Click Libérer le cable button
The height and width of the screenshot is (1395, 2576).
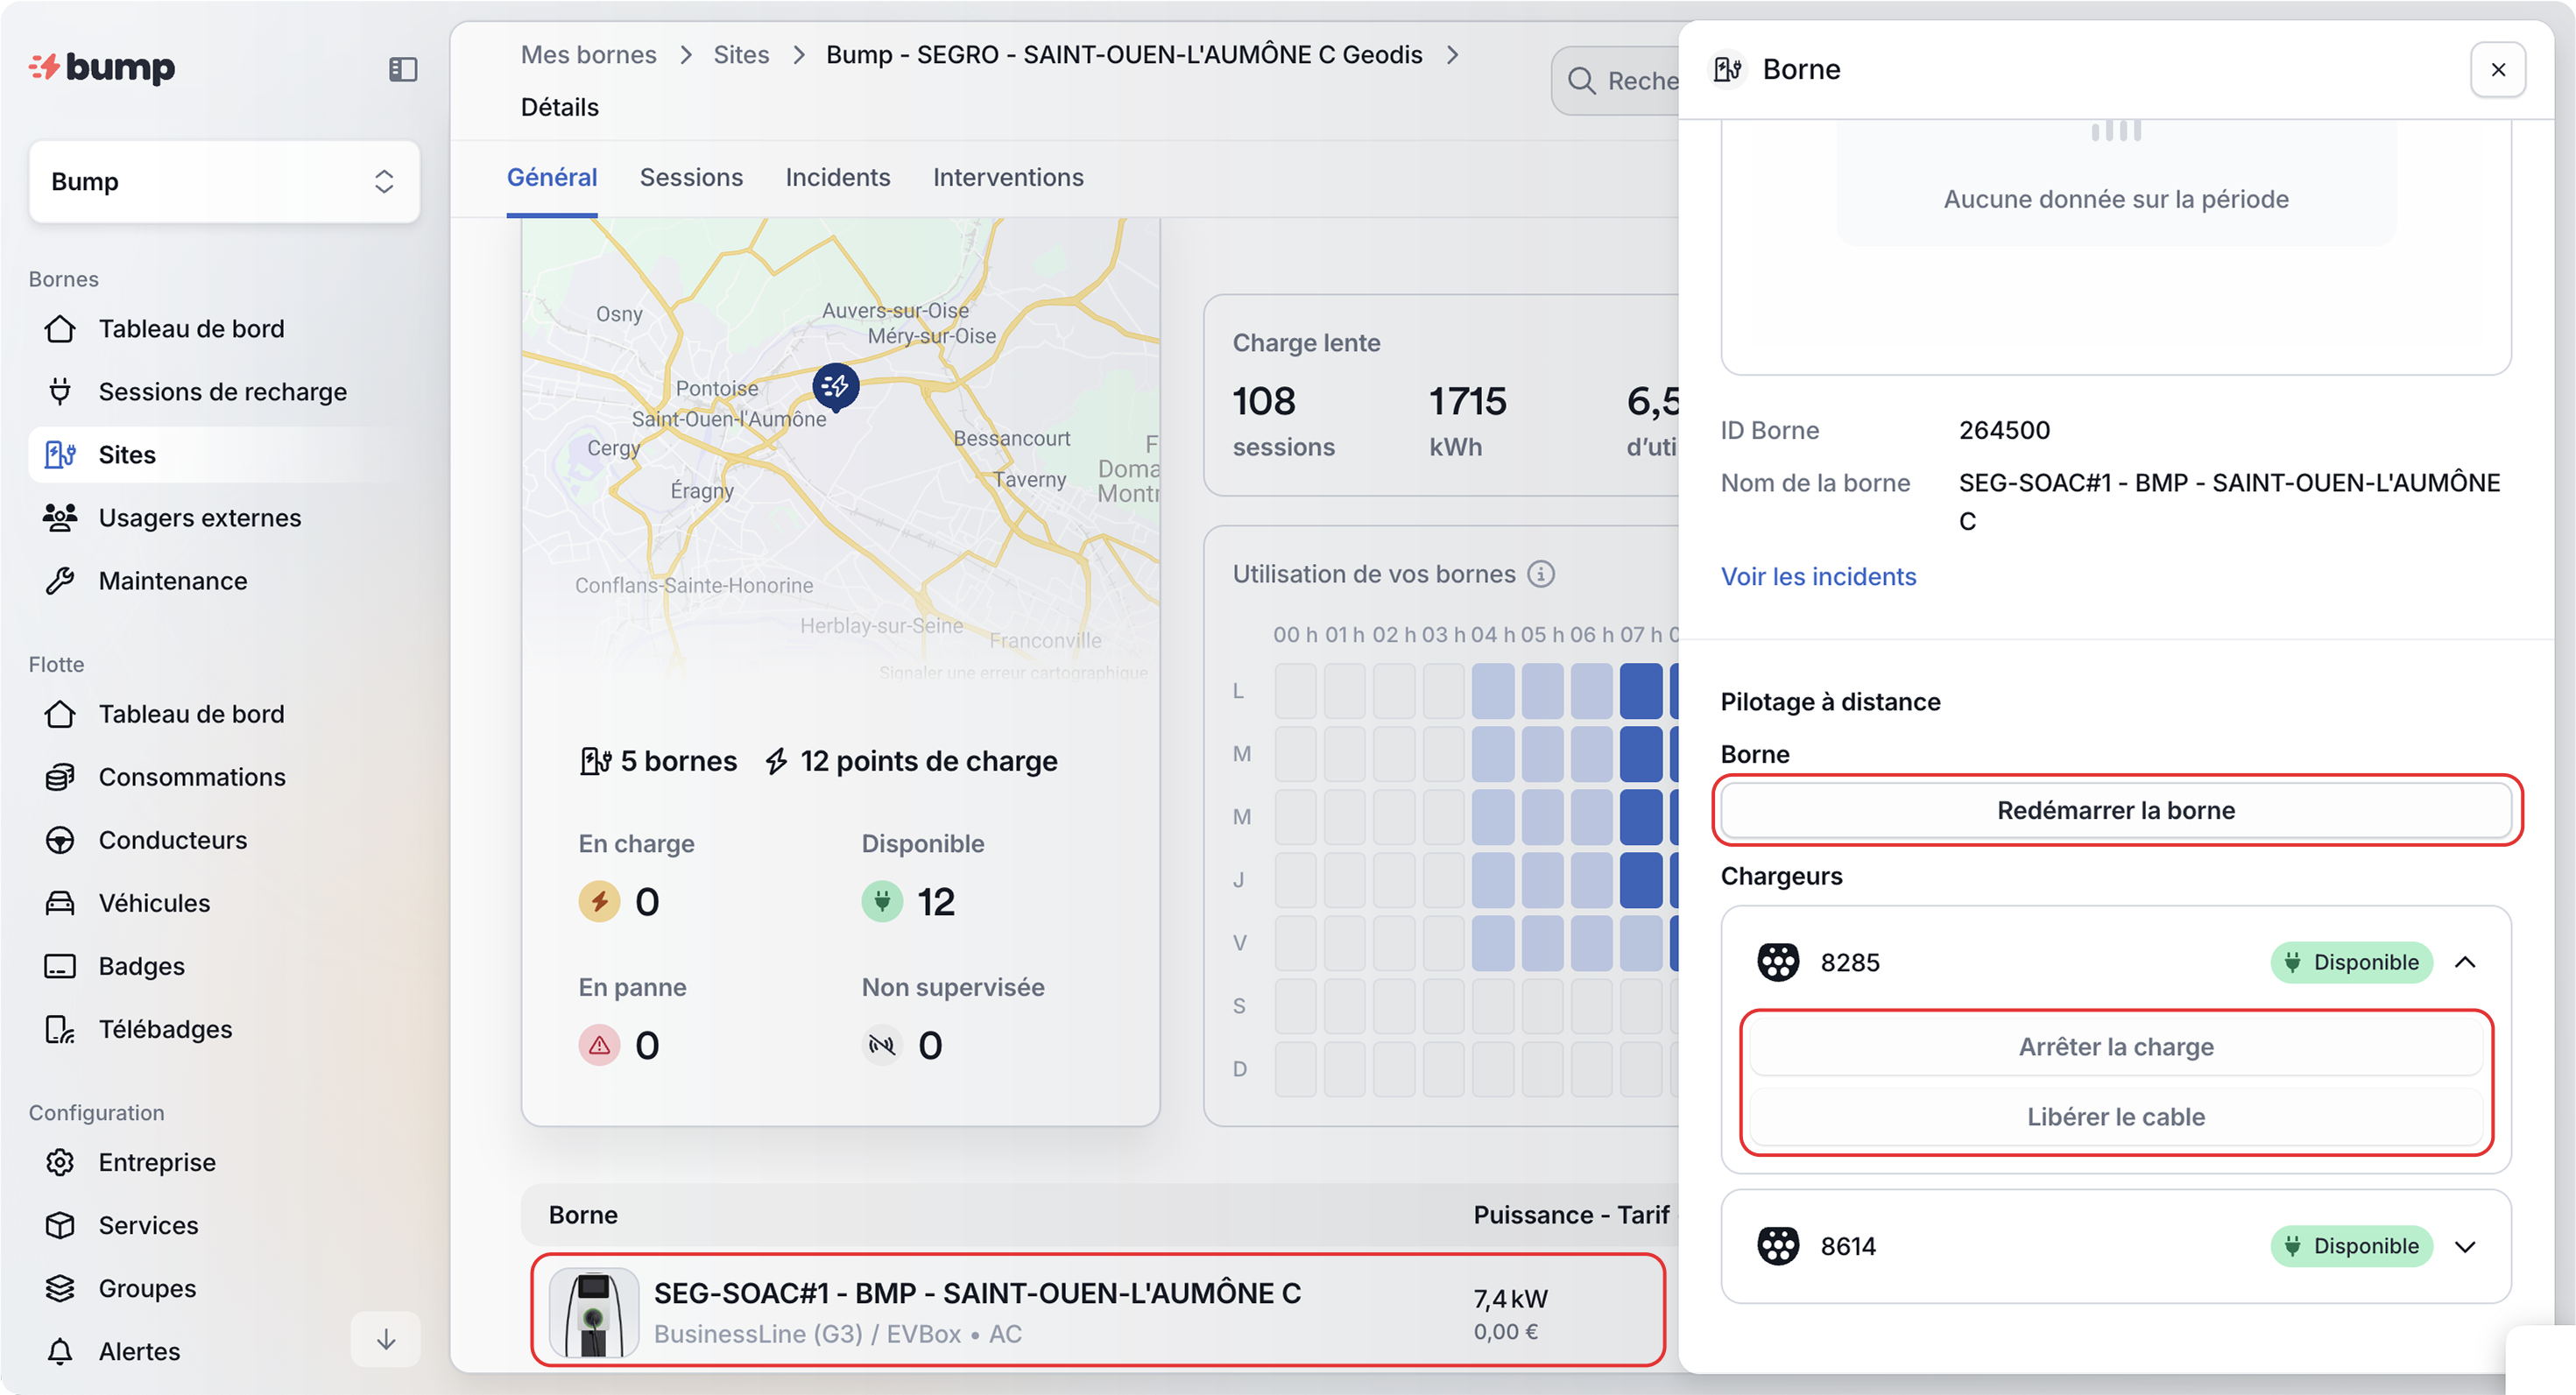(2115, 1116)
